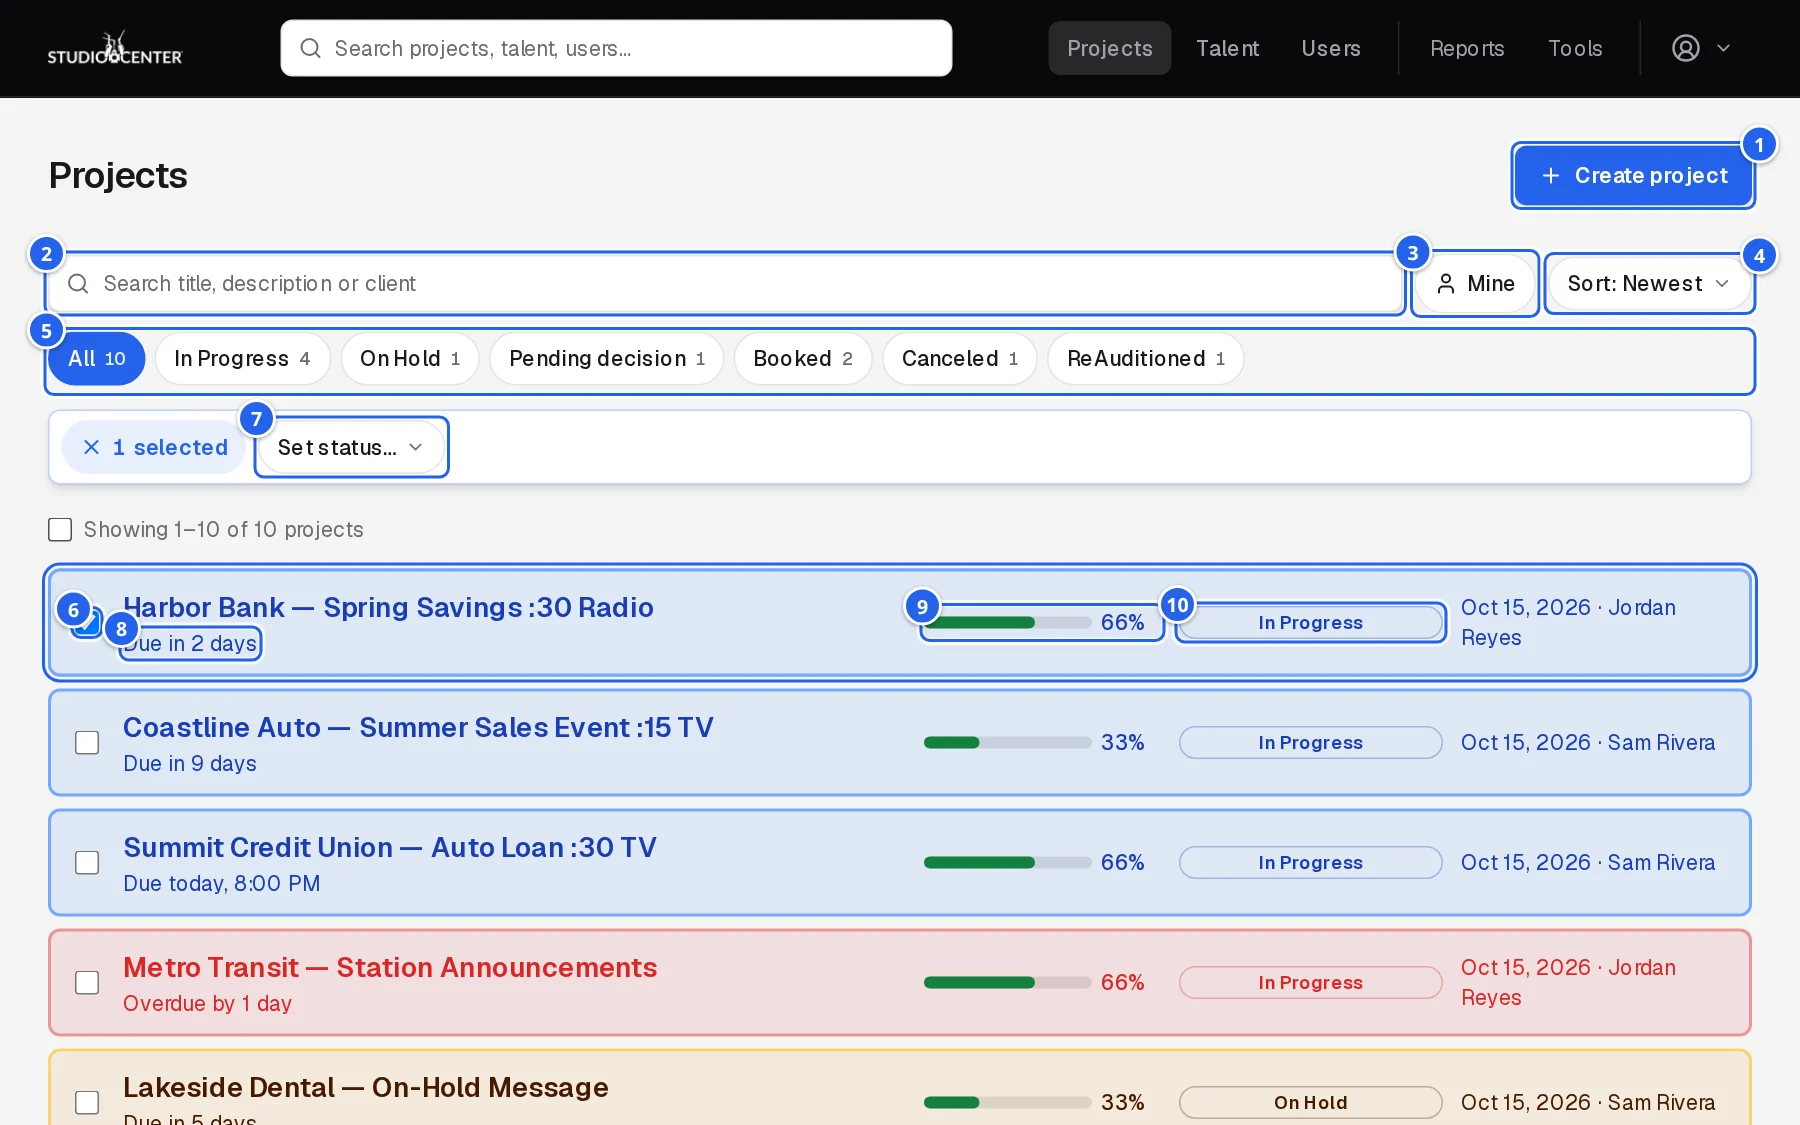Click the Studio Center logo
This screenshot has width=1800, height=1125.
coord(115,48)
